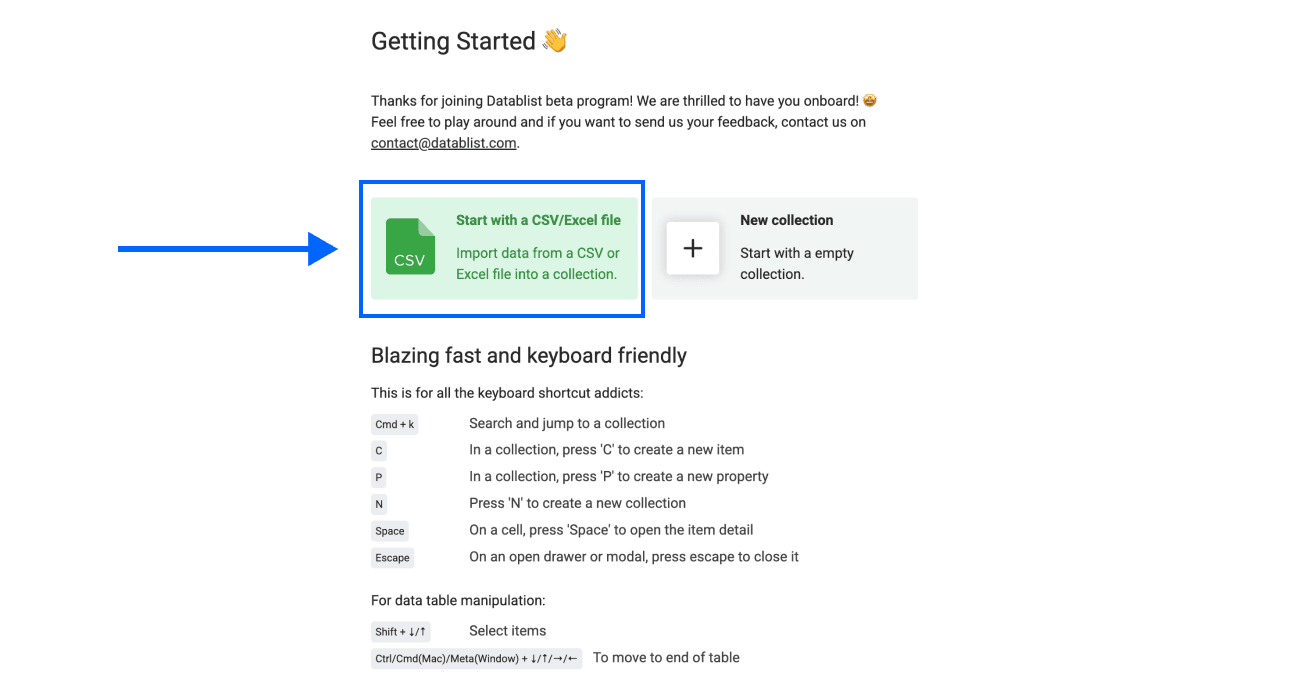The height and width of the screenshot is (700, 1290).
Task: Click the 'Getting Started' heading
Action: click(x=453, y=41)
